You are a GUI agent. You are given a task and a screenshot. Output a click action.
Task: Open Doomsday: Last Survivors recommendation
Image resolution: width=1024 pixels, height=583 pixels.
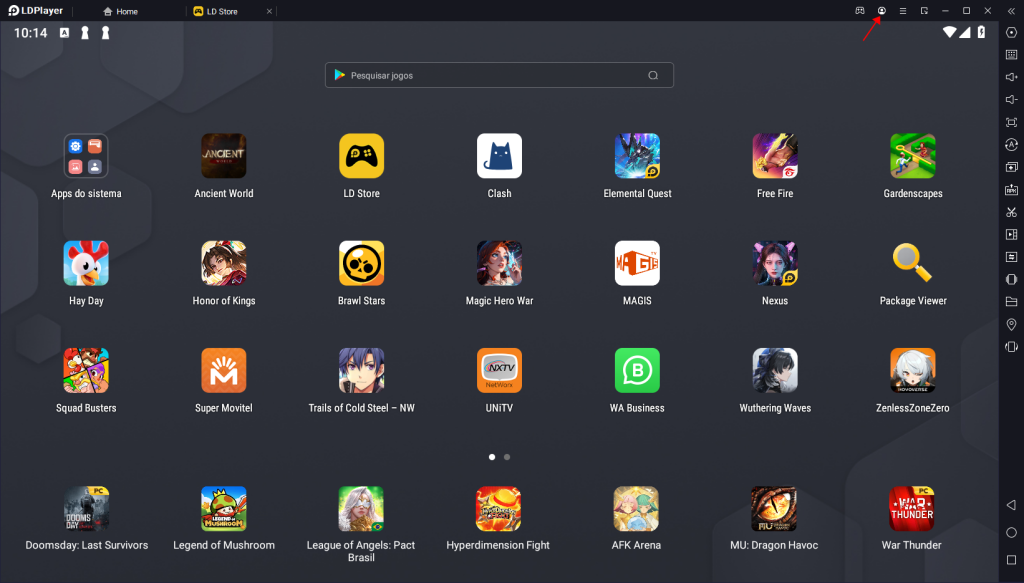click(x=86, y=509)
